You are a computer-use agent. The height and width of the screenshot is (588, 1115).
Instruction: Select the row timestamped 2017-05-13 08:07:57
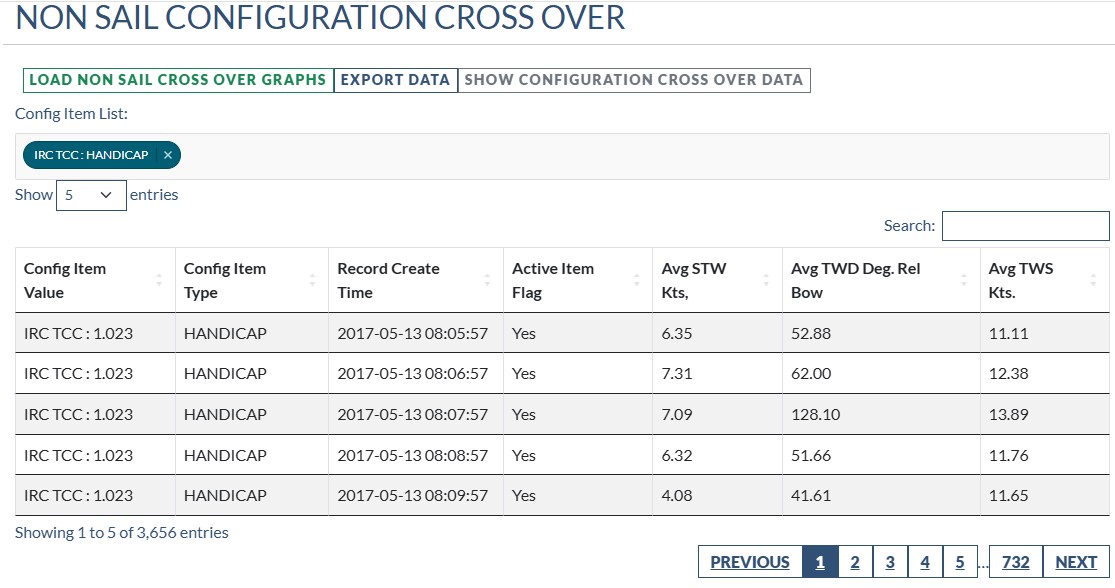[412, 414]
